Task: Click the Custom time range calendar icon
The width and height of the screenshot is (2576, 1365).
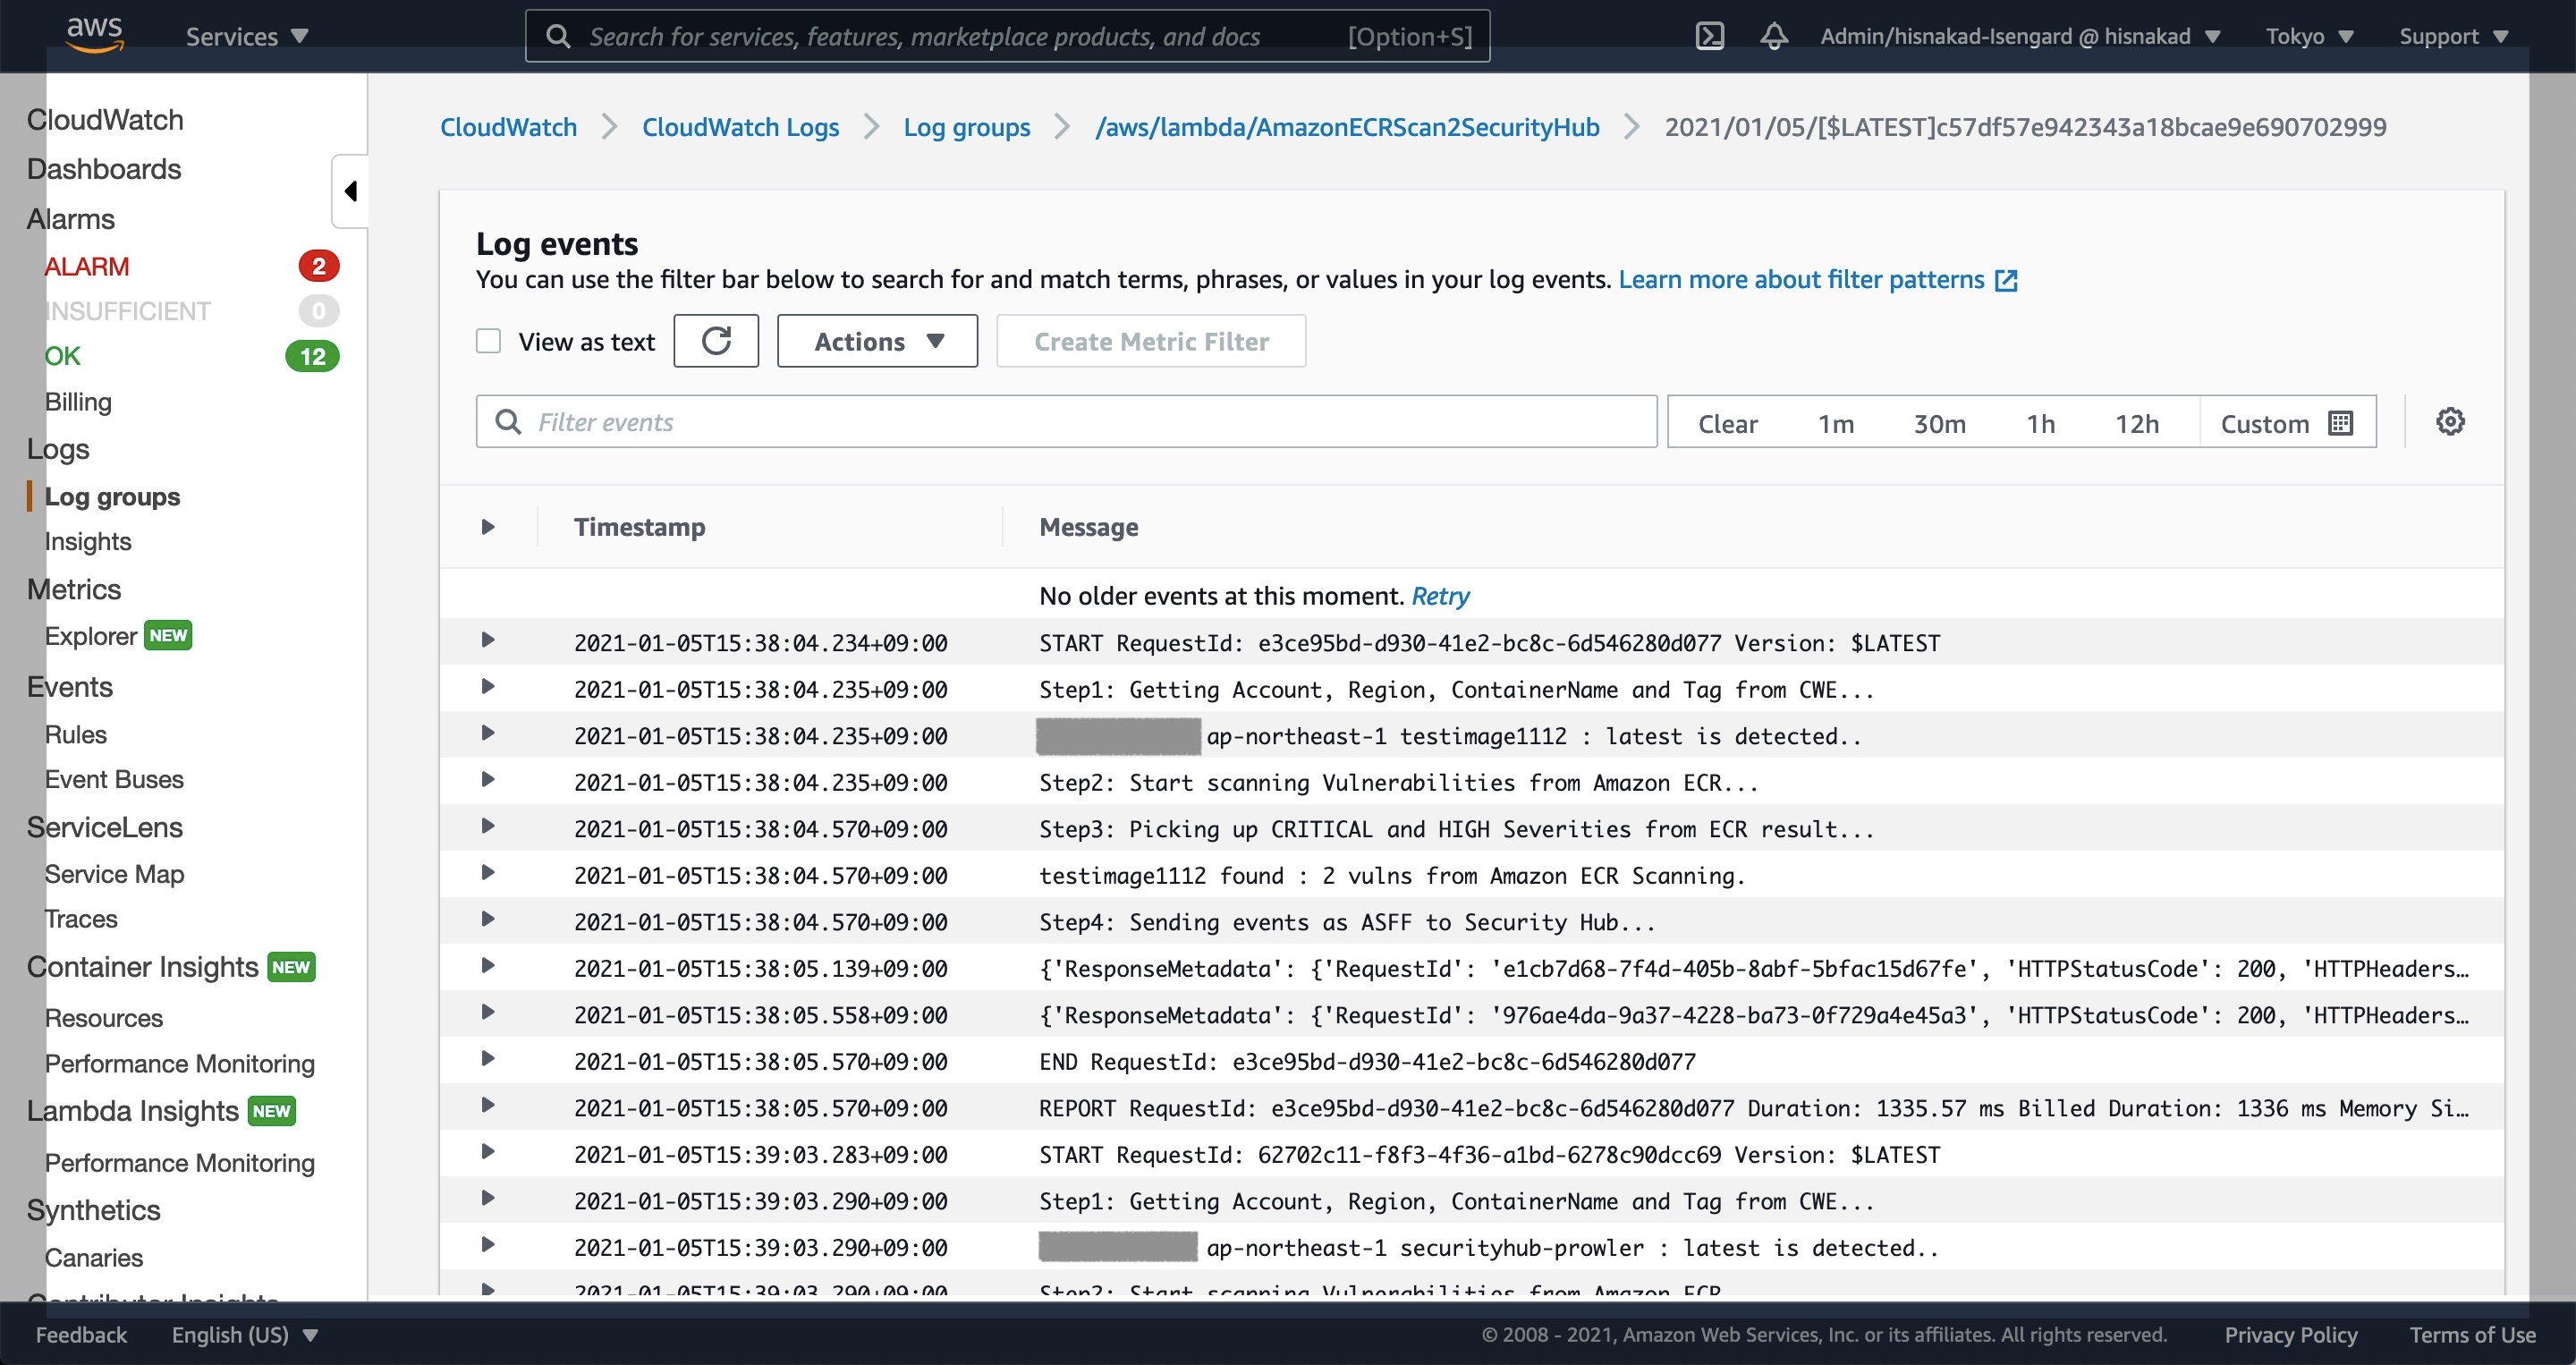Action: point(2340,423)
